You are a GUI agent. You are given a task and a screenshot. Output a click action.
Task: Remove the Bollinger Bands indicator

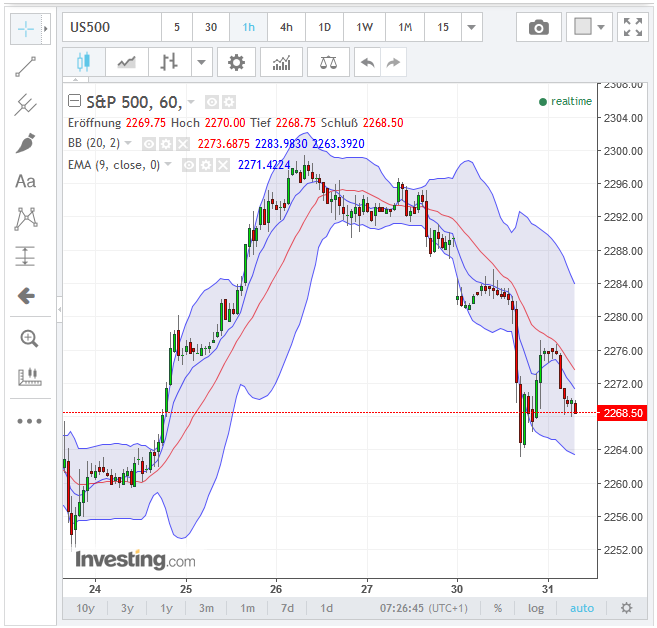[183, 144]
